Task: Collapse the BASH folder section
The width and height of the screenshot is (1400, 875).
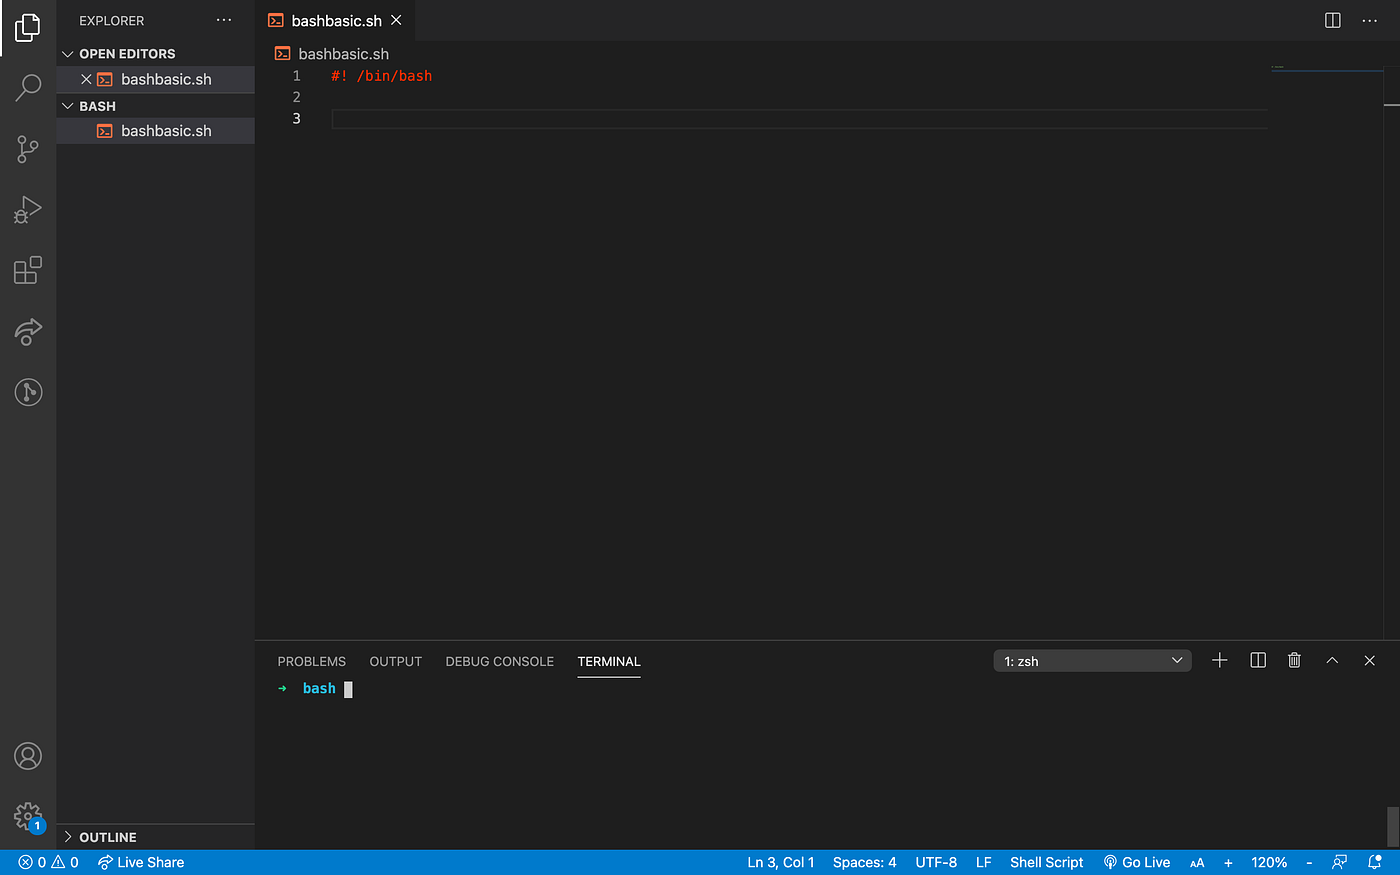Action: click(155, 106)
